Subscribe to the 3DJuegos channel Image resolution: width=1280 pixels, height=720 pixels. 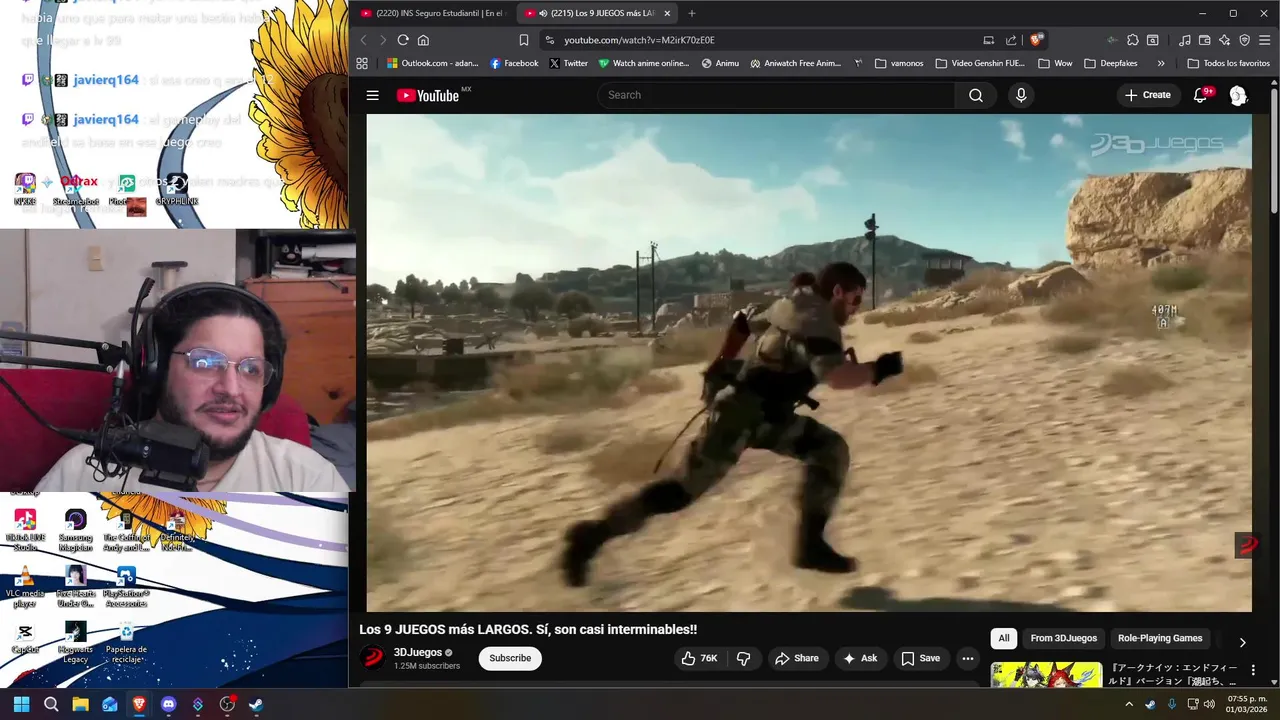point(510,658)
